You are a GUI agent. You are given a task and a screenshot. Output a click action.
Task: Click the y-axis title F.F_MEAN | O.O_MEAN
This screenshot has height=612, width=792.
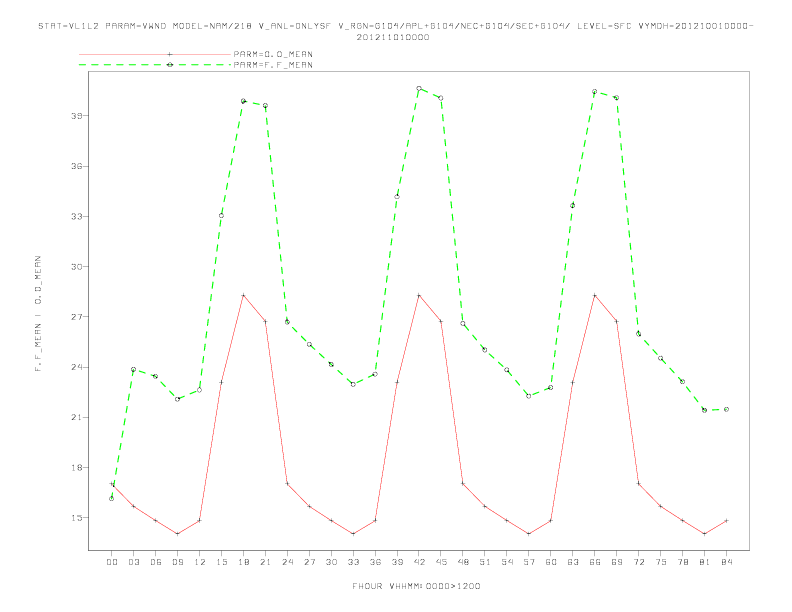click(x=38, y=314)
